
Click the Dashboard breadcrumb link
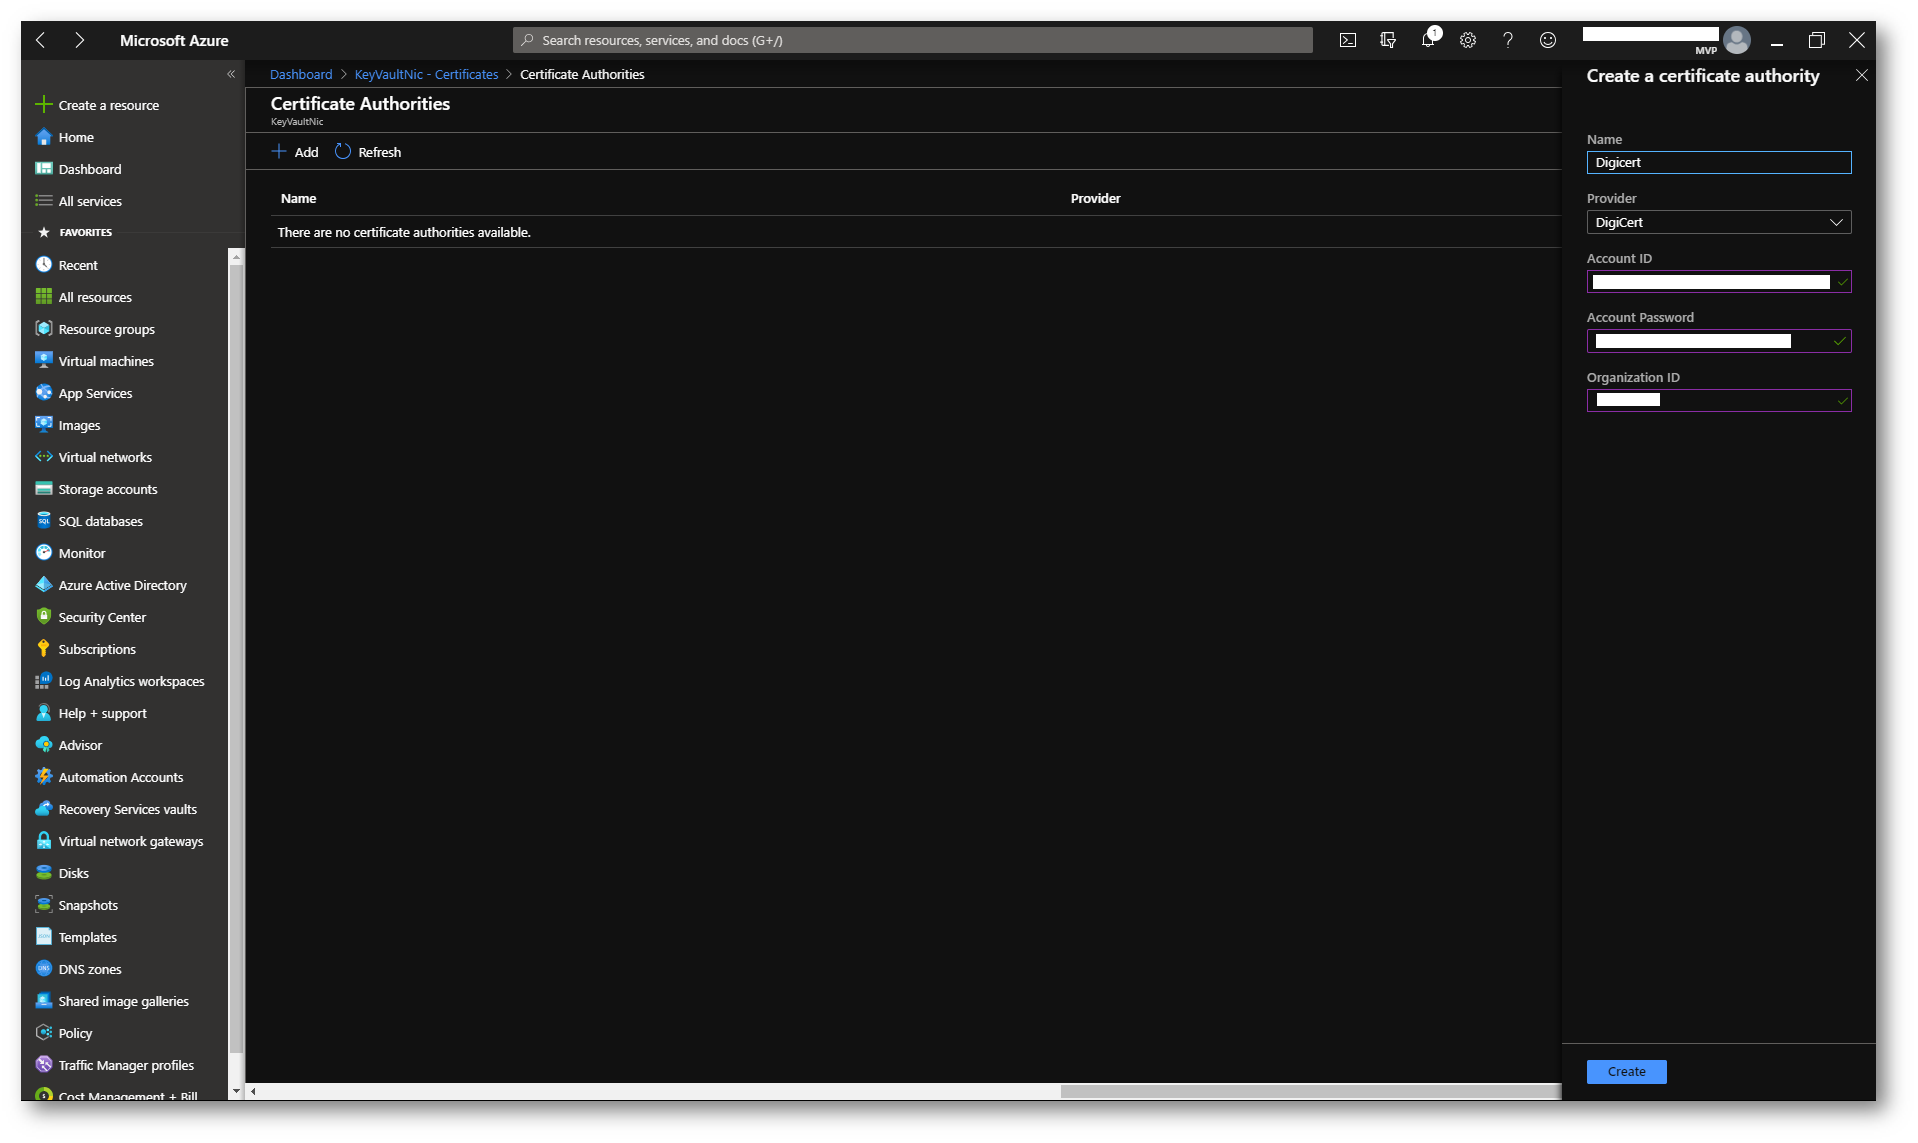coord(301,74)
